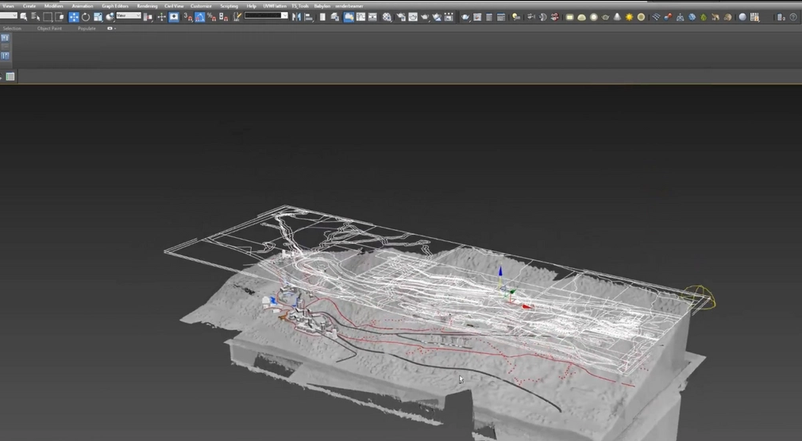
Task: Activate the Select and Move tool
Action: (74, 17)
